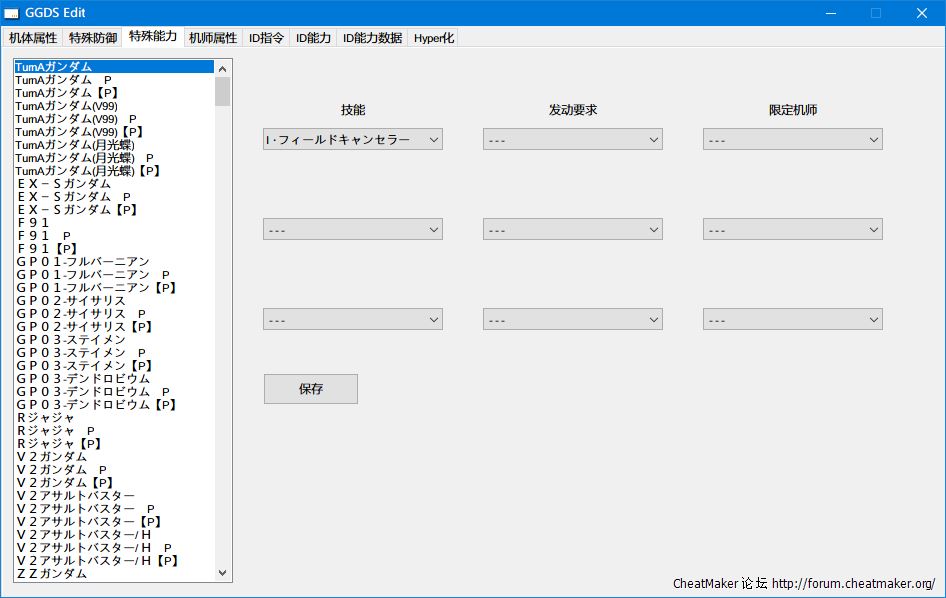This screenshot has height=598, width=946.
Task: Click the scroll down arrow in unit list
Action: click(x=222, y=574)
